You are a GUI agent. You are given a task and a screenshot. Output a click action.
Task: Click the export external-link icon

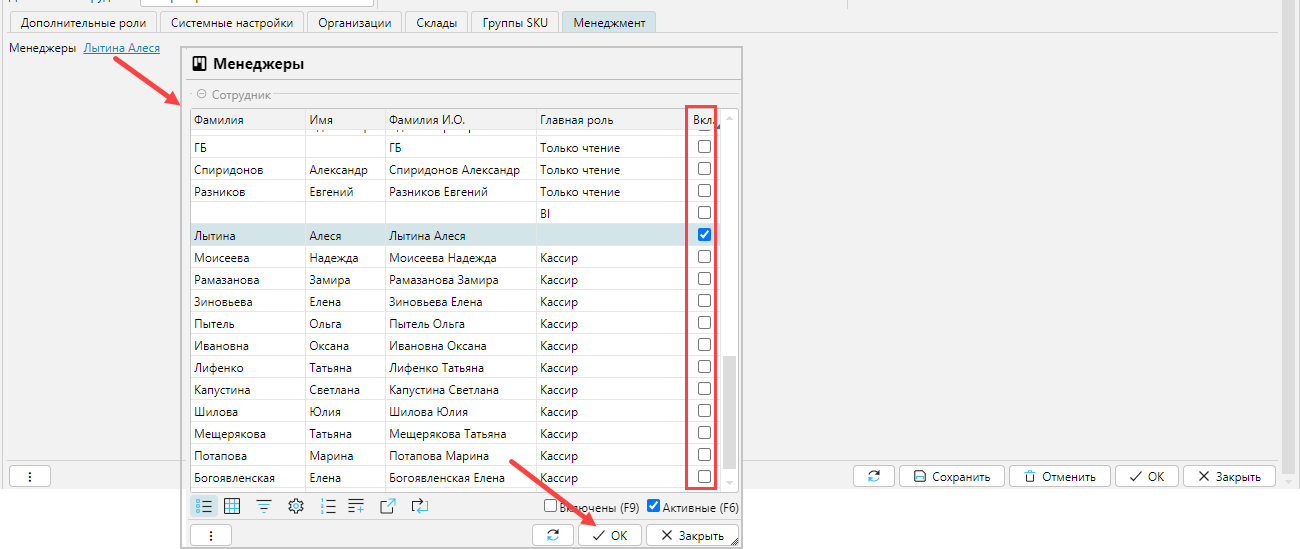[388, 506]
